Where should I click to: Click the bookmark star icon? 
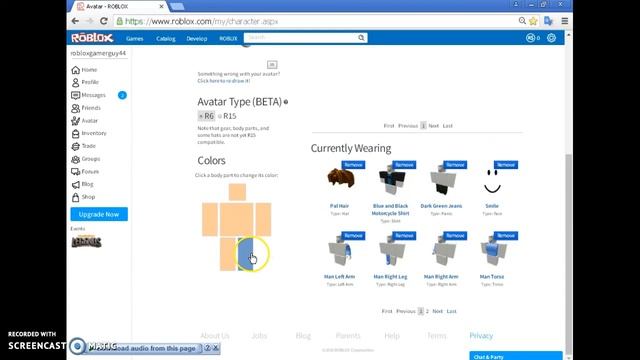(533, 21)
